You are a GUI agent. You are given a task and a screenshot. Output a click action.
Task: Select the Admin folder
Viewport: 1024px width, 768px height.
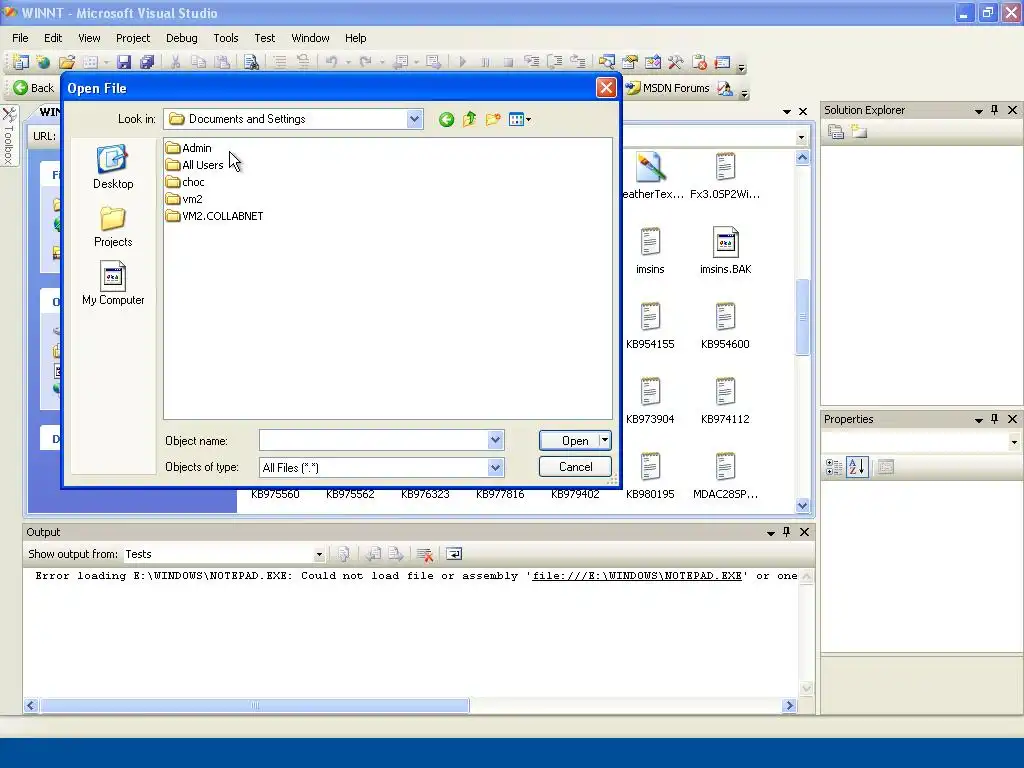pyautogui.click(x=189, y=148)
